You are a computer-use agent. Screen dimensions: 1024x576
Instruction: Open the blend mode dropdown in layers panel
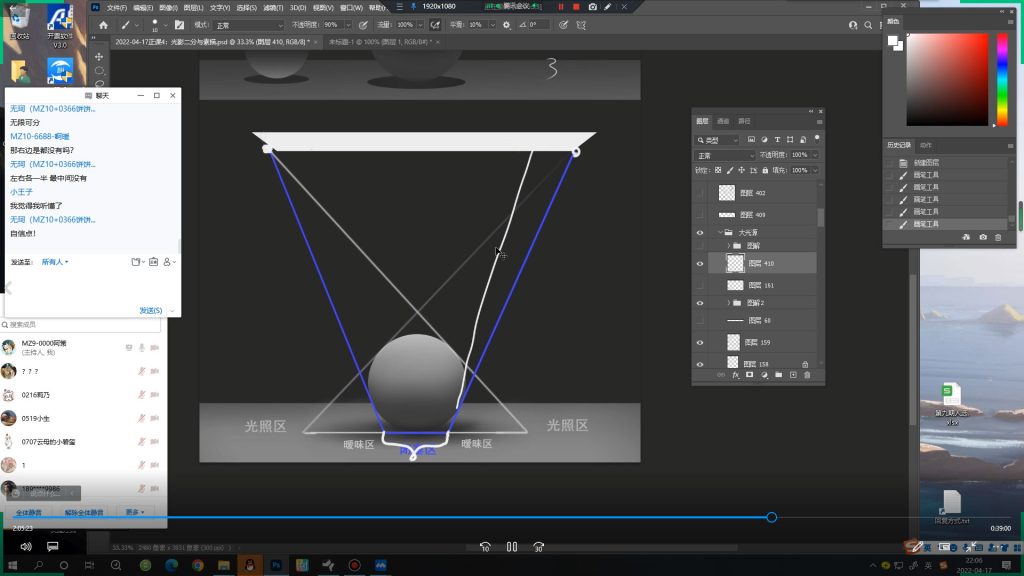point(725,155)
